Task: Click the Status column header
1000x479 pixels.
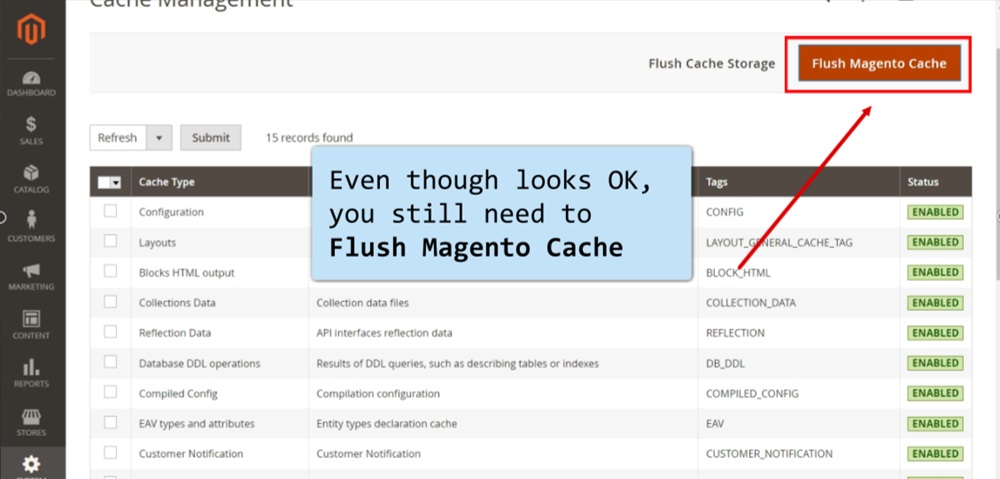Action: tap(936, 182)
